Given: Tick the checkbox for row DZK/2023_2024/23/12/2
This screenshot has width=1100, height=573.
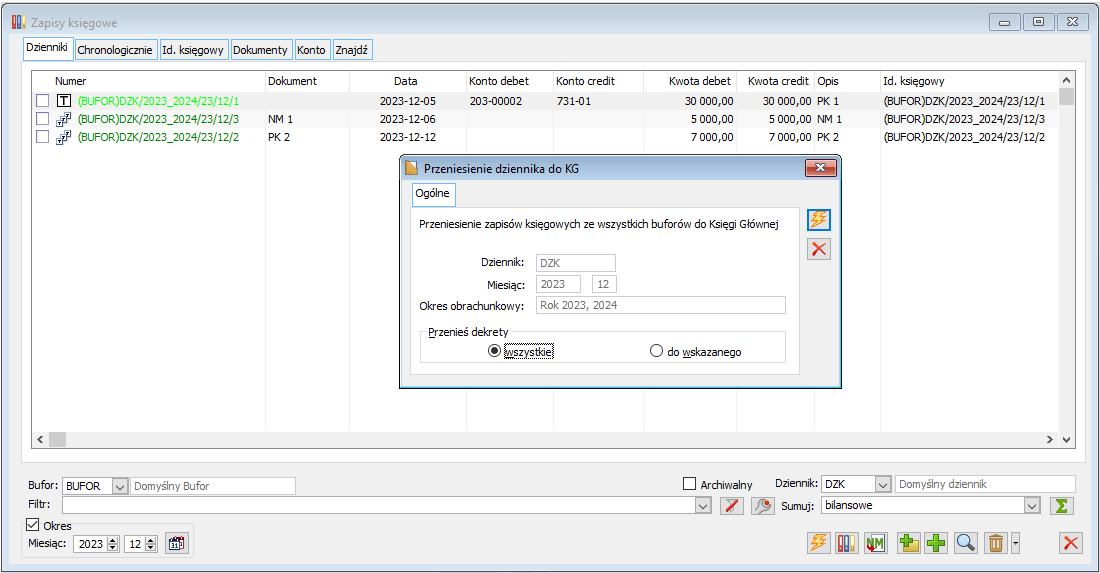Looking at the screenshot, I should coord(43,137).
